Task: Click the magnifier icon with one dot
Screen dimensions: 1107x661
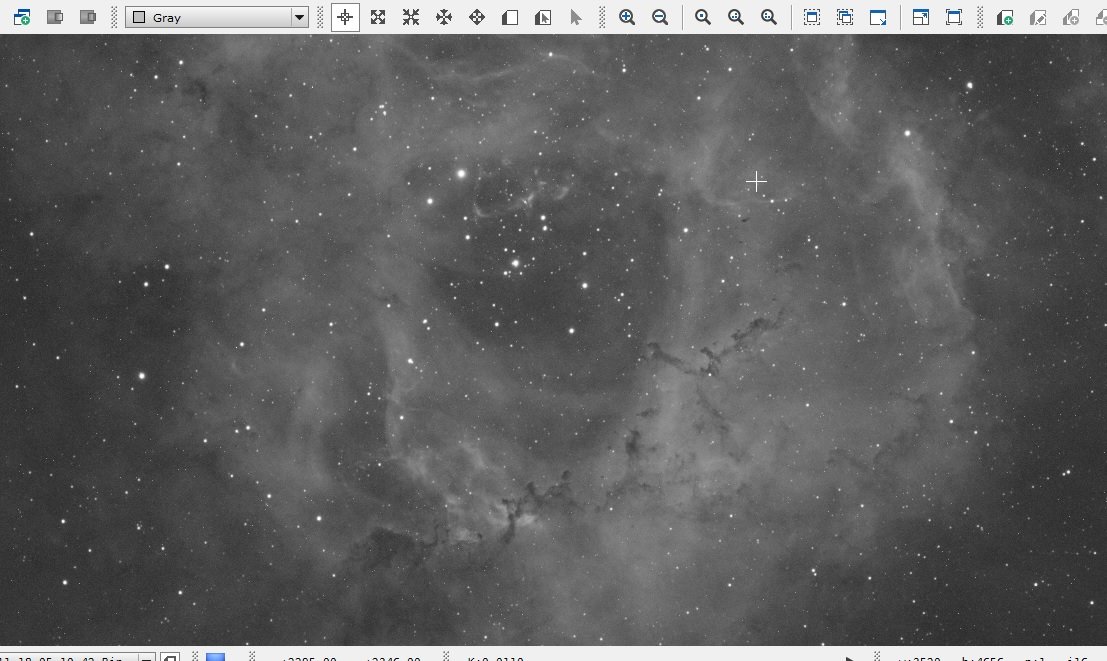Action: [x=702, y=17]
